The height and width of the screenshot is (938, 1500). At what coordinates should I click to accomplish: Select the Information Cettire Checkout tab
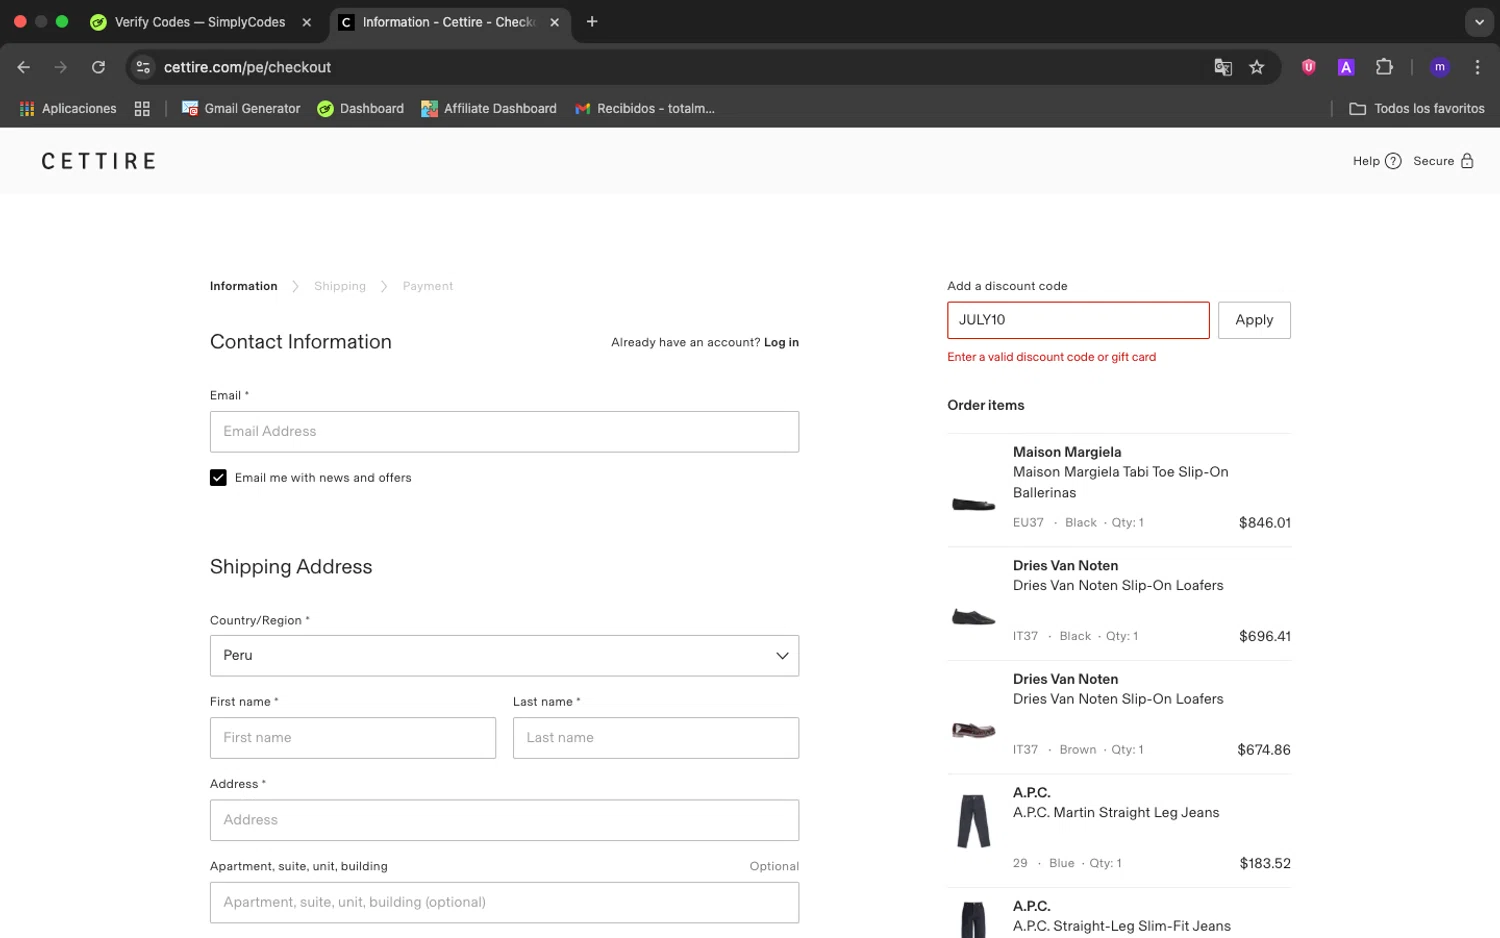coord(449,22)
